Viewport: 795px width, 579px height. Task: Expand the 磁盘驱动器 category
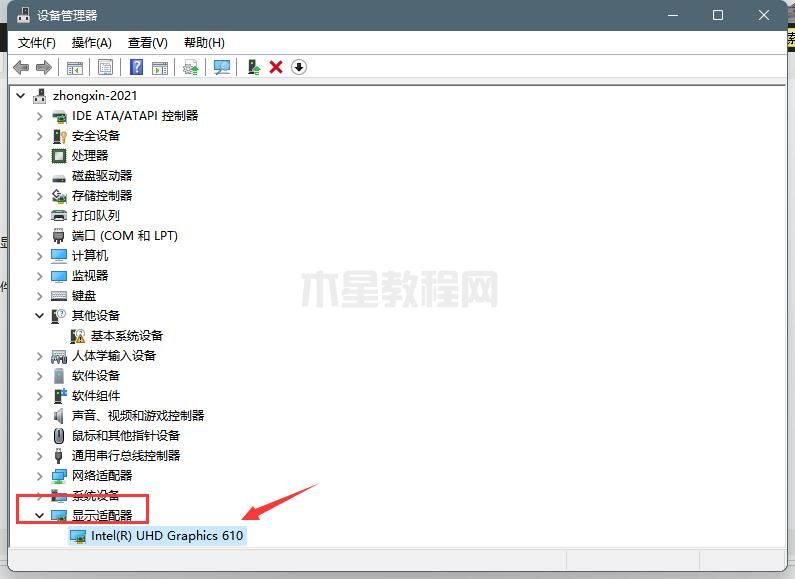pos(40,176)
